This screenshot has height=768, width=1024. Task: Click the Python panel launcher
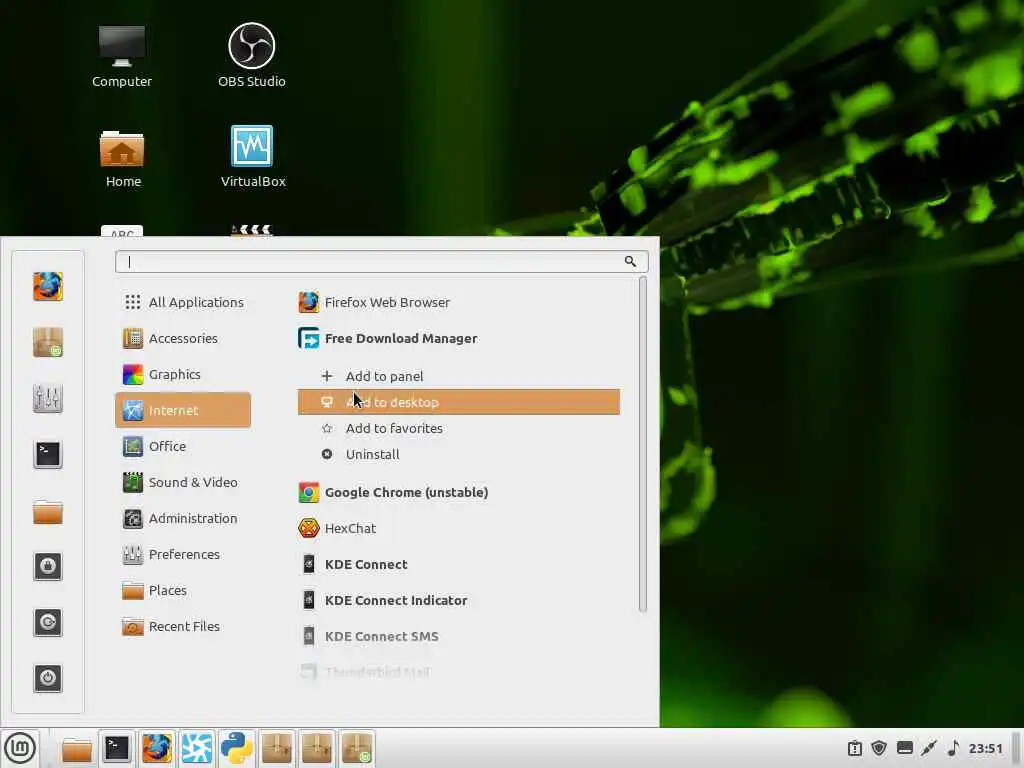point(236,748)
